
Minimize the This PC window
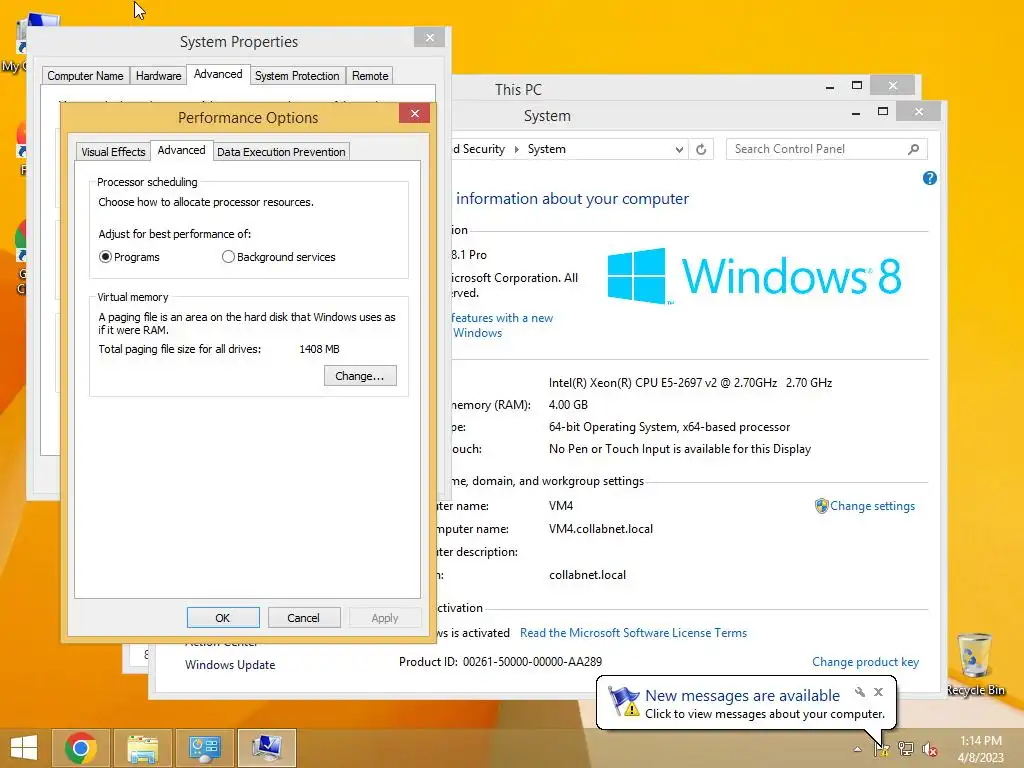tap(829, 87)
